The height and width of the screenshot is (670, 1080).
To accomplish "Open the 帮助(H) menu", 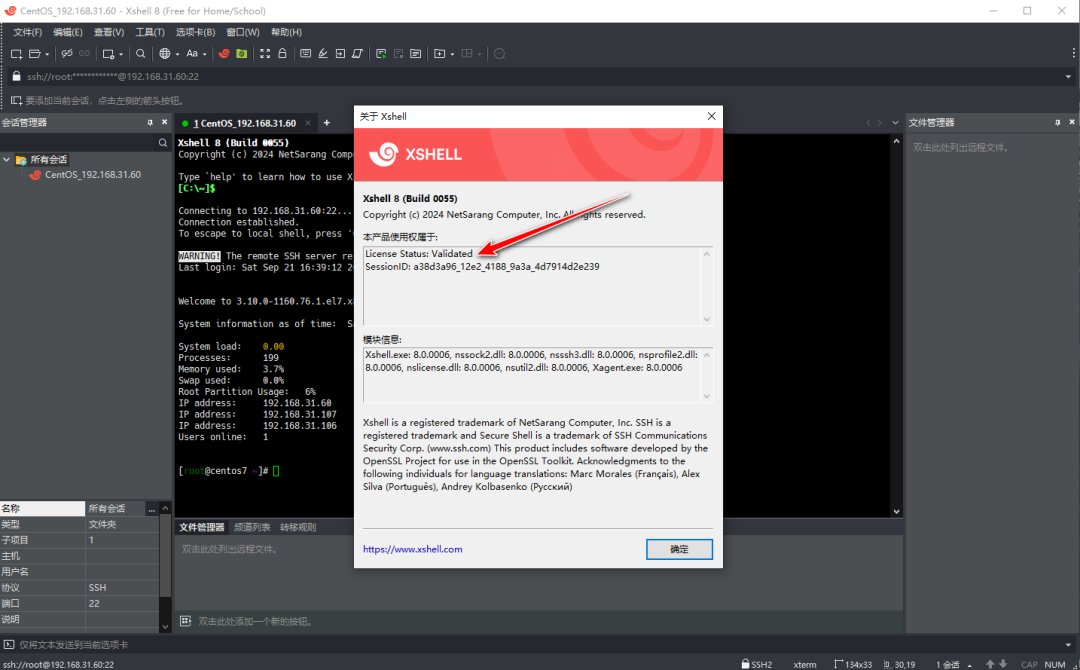I will click(x=286, y=32).
